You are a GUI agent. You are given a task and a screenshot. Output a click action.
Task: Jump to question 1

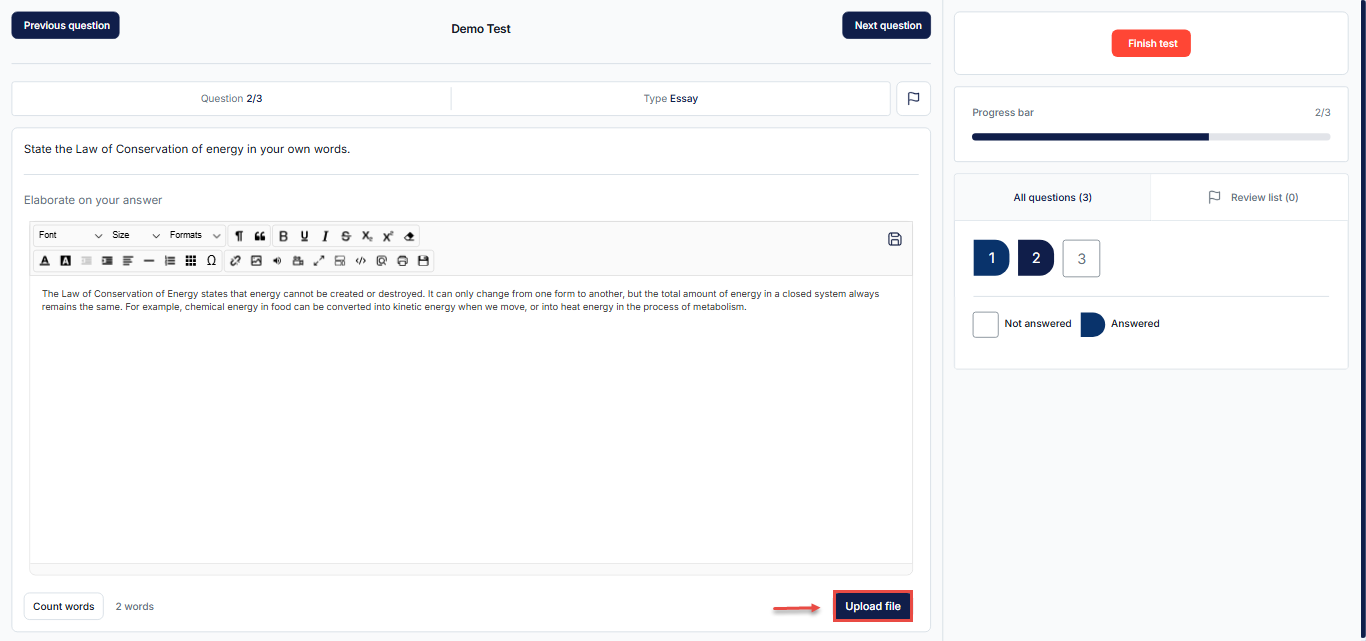pos(991,258)
